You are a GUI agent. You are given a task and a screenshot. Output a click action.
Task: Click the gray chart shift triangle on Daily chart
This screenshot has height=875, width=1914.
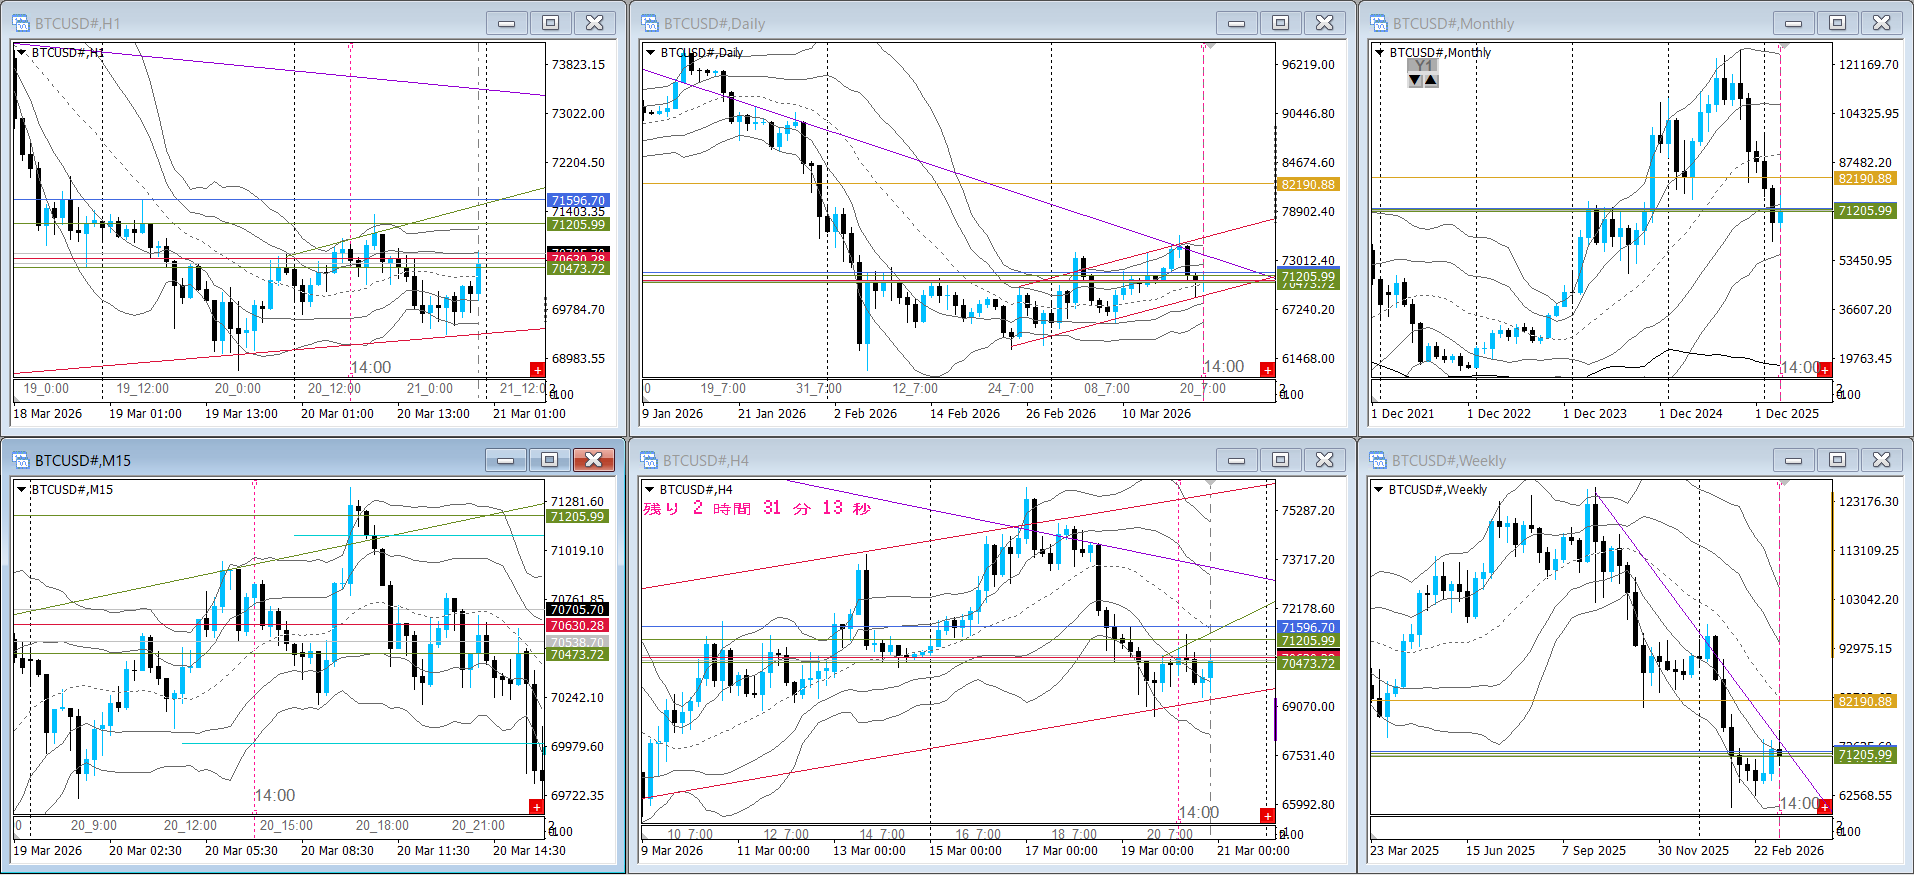click(x=1210, y=46)
